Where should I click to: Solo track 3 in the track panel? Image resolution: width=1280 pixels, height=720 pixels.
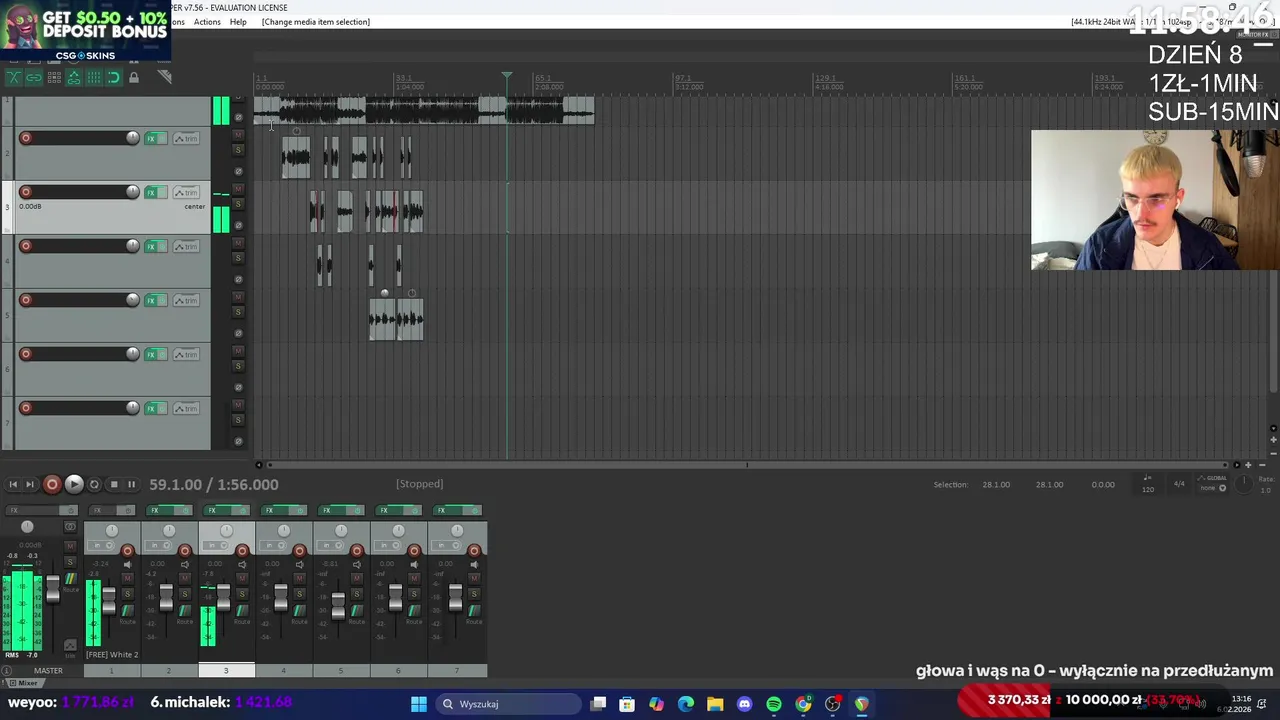coord(238,204)
